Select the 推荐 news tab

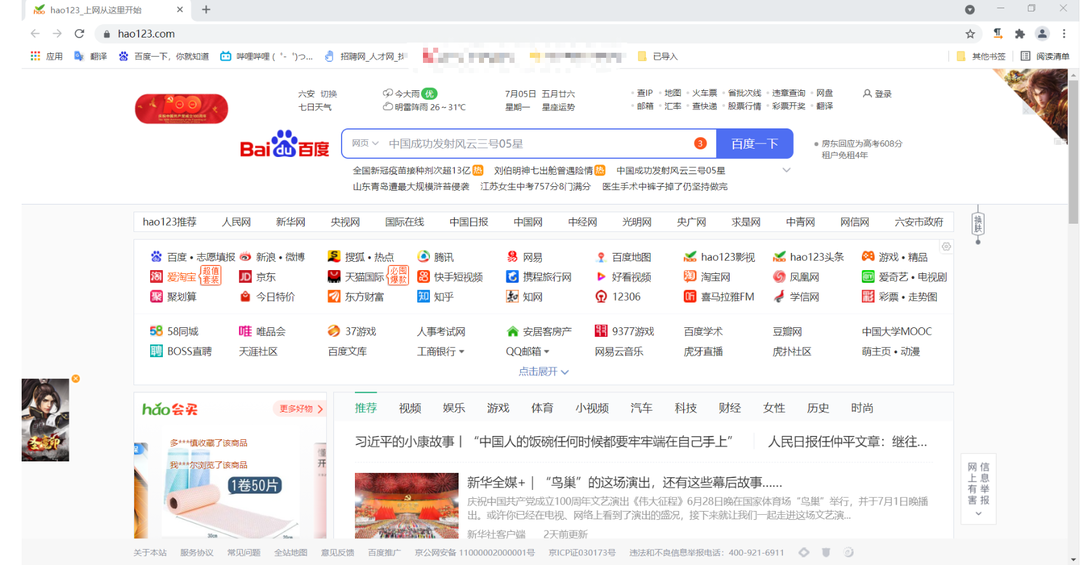(x=366, y=408)
